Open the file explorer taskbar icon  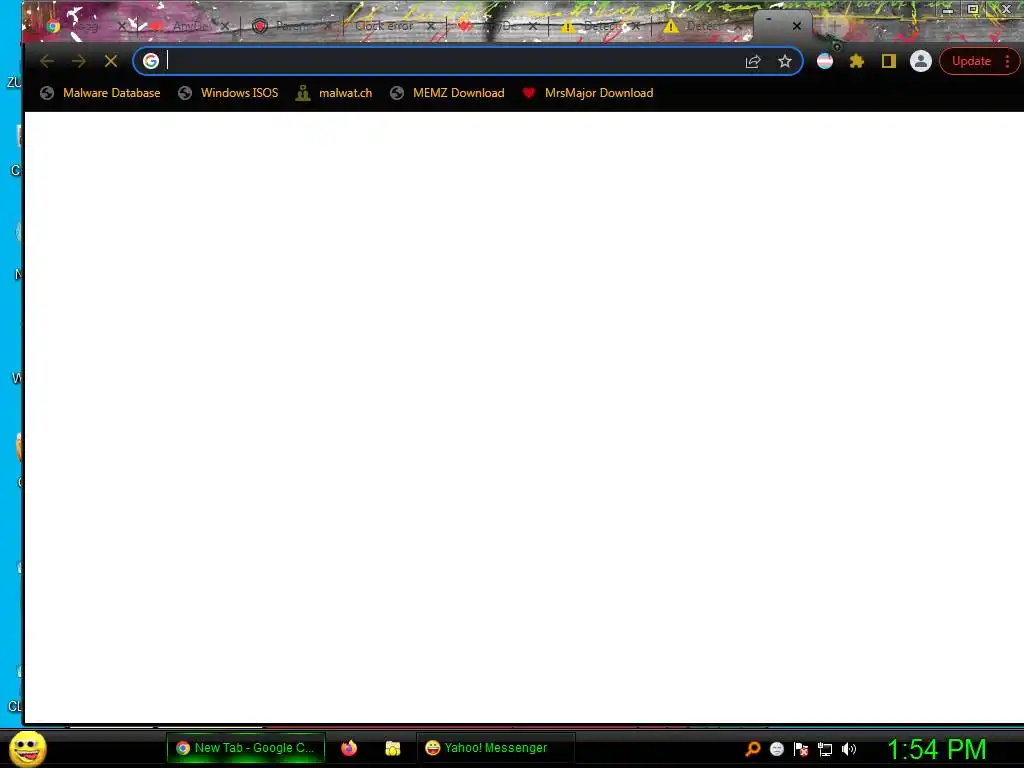point(392,748)
